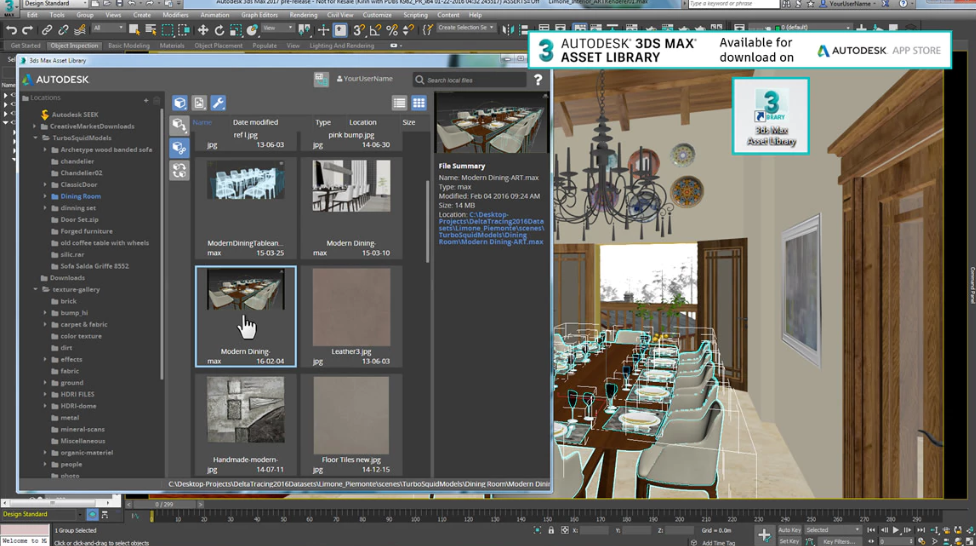Click the Mirror tool icon

[x=509, y=30]
